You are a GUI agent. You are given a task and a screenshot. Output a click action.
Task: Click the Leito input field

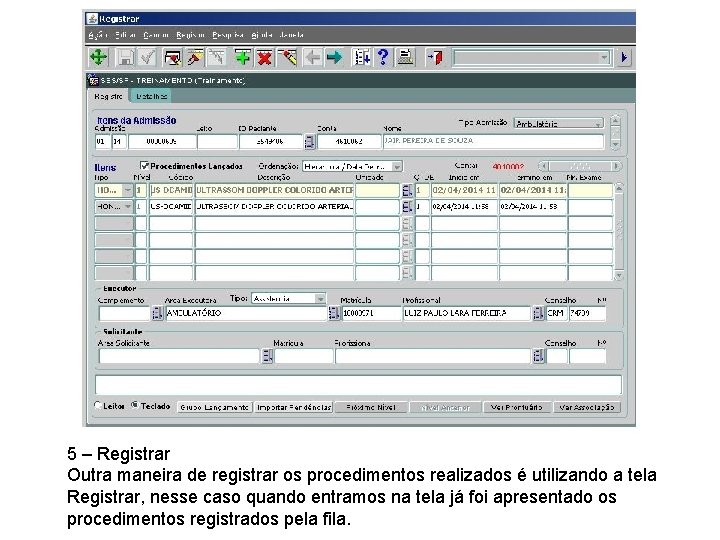(x=217, y=141)
